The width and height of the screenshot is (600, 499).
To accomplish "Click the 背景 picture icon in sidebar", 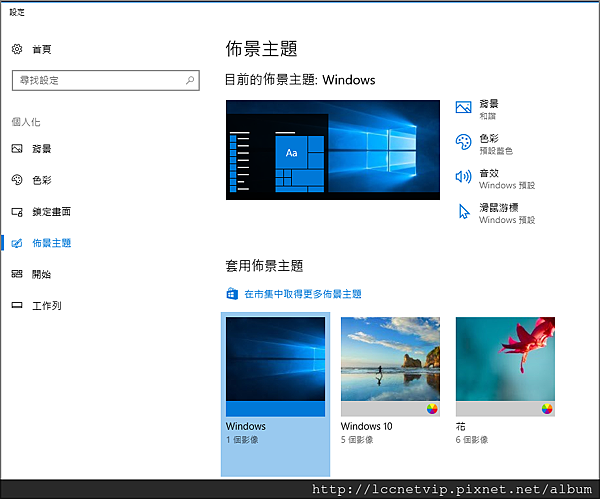I will pyautogui.click(x=17, y=148).
